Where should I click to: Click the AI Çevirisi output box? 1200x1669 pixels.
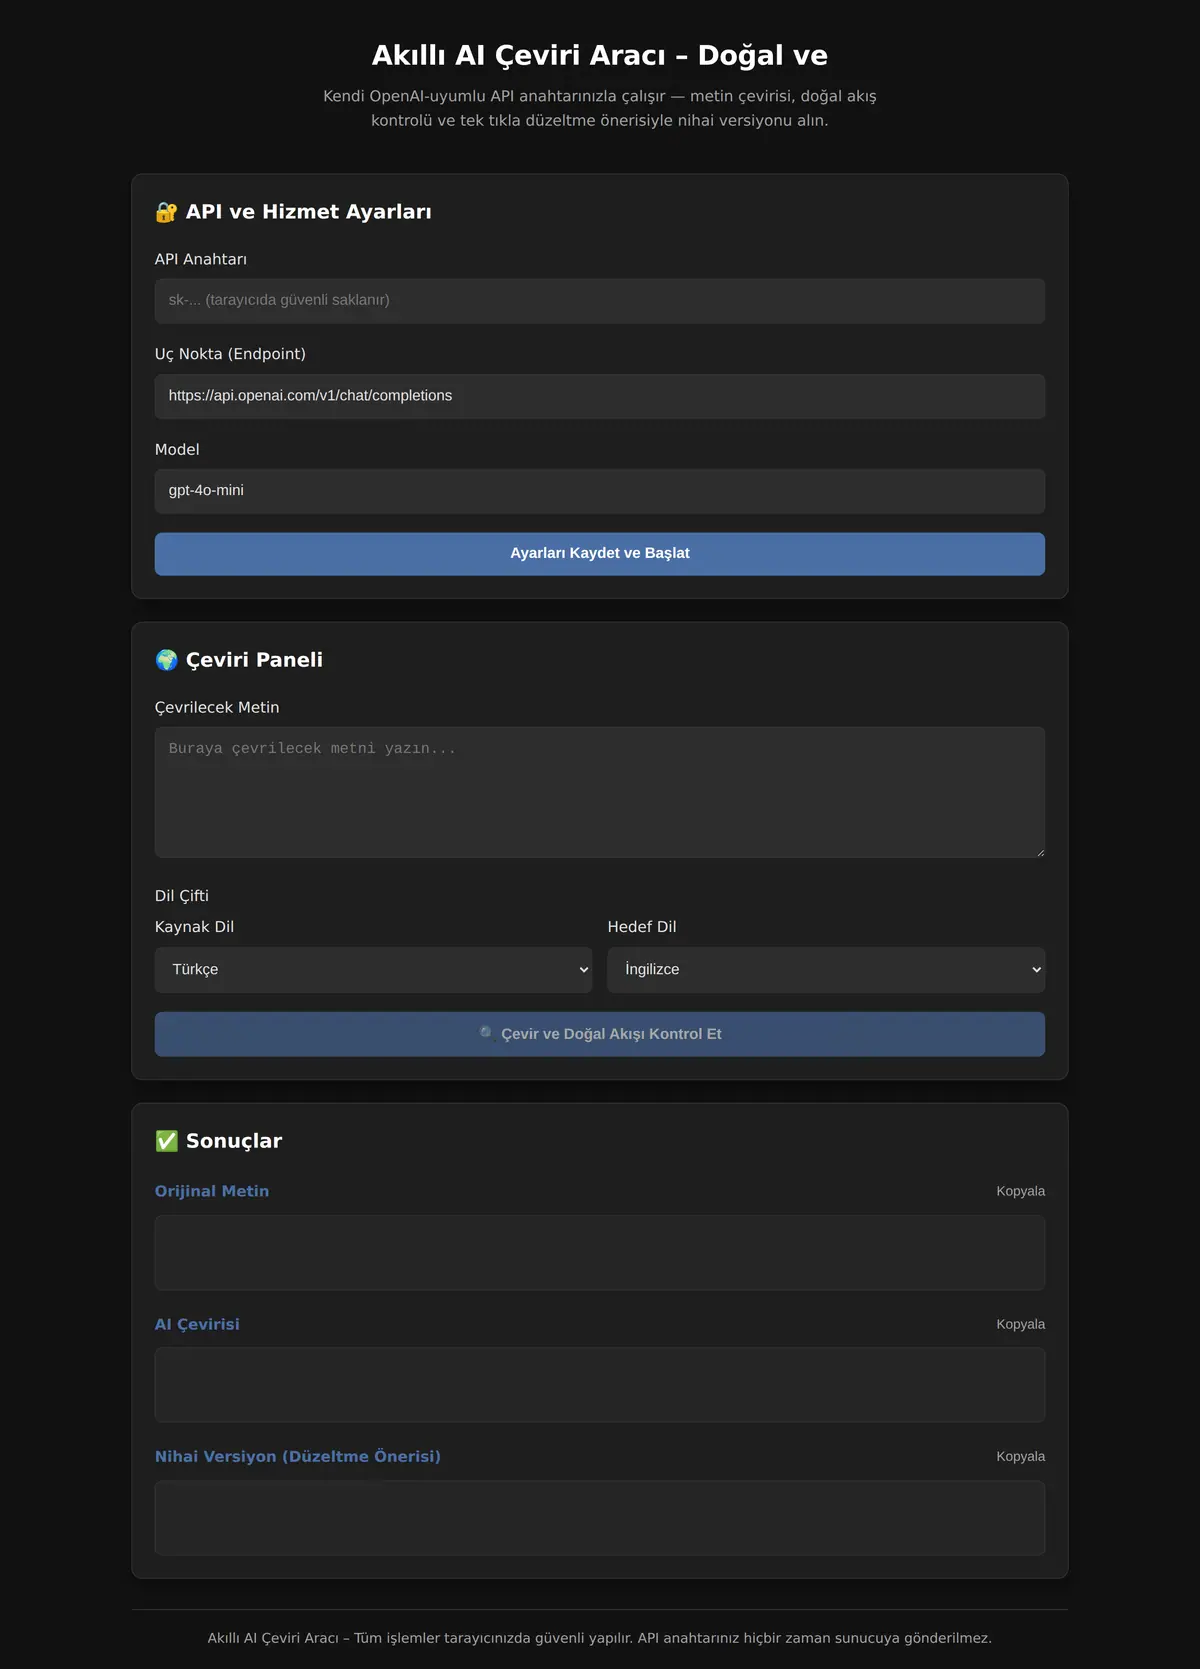(x=600, y=1385)
